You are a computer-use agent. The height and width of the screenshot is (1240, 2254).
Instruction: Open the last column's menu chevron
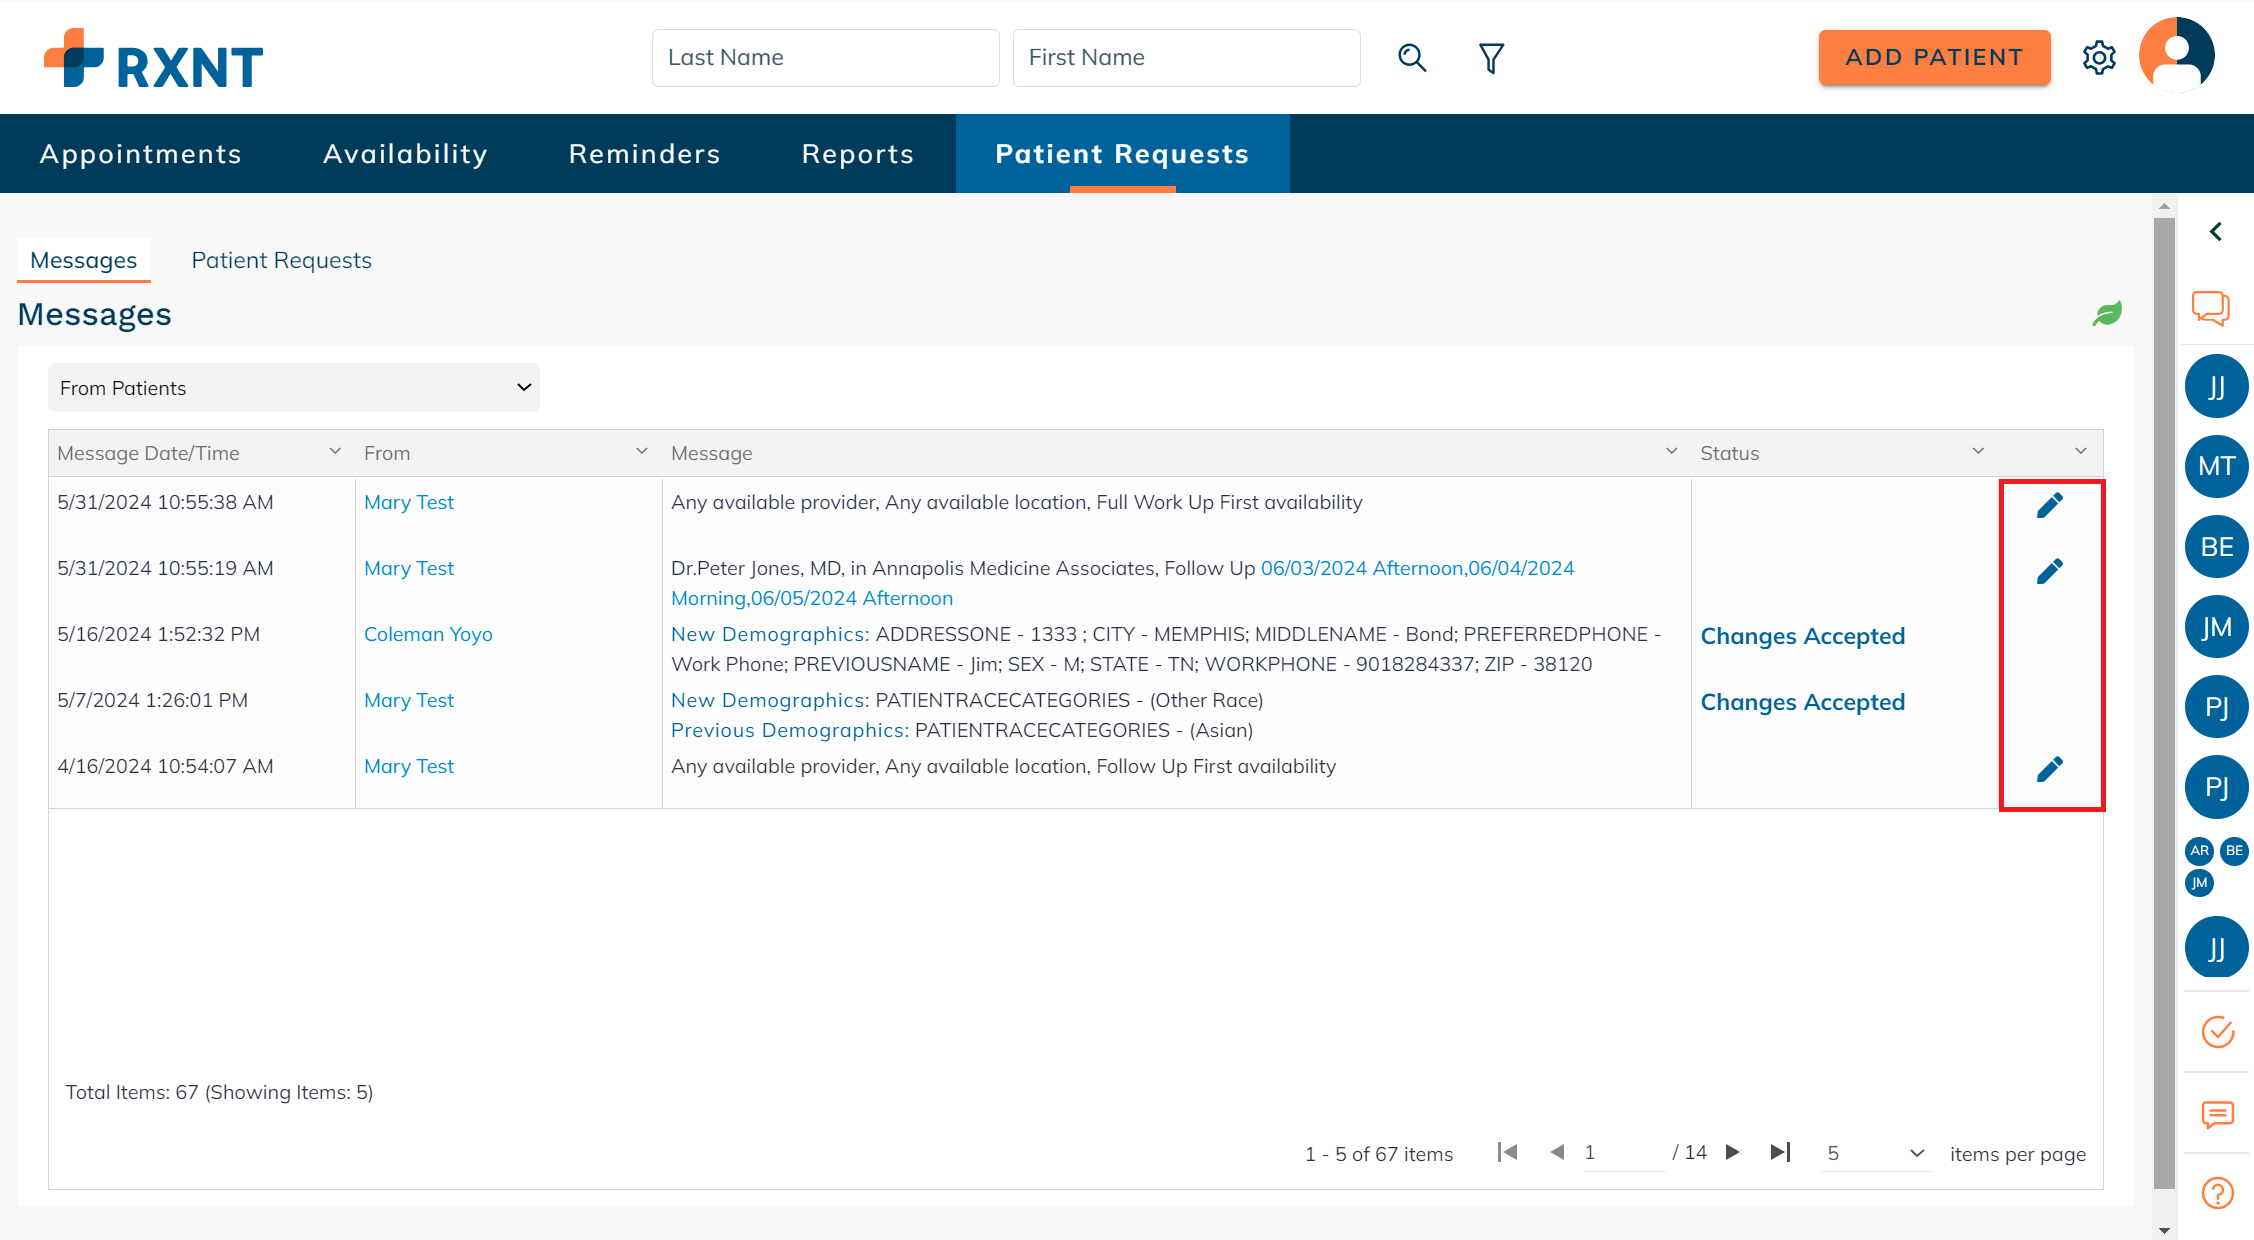(2081, 452)
